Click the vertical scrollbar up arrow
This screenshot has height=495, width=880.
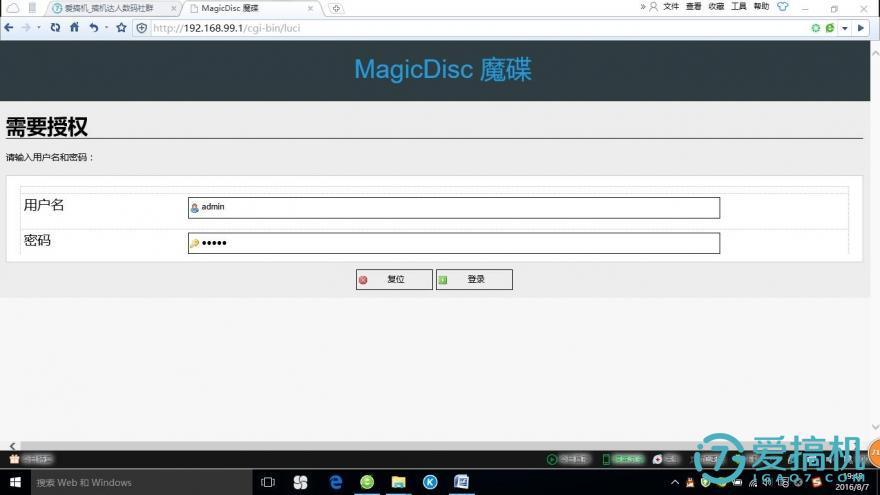(875, 53)
